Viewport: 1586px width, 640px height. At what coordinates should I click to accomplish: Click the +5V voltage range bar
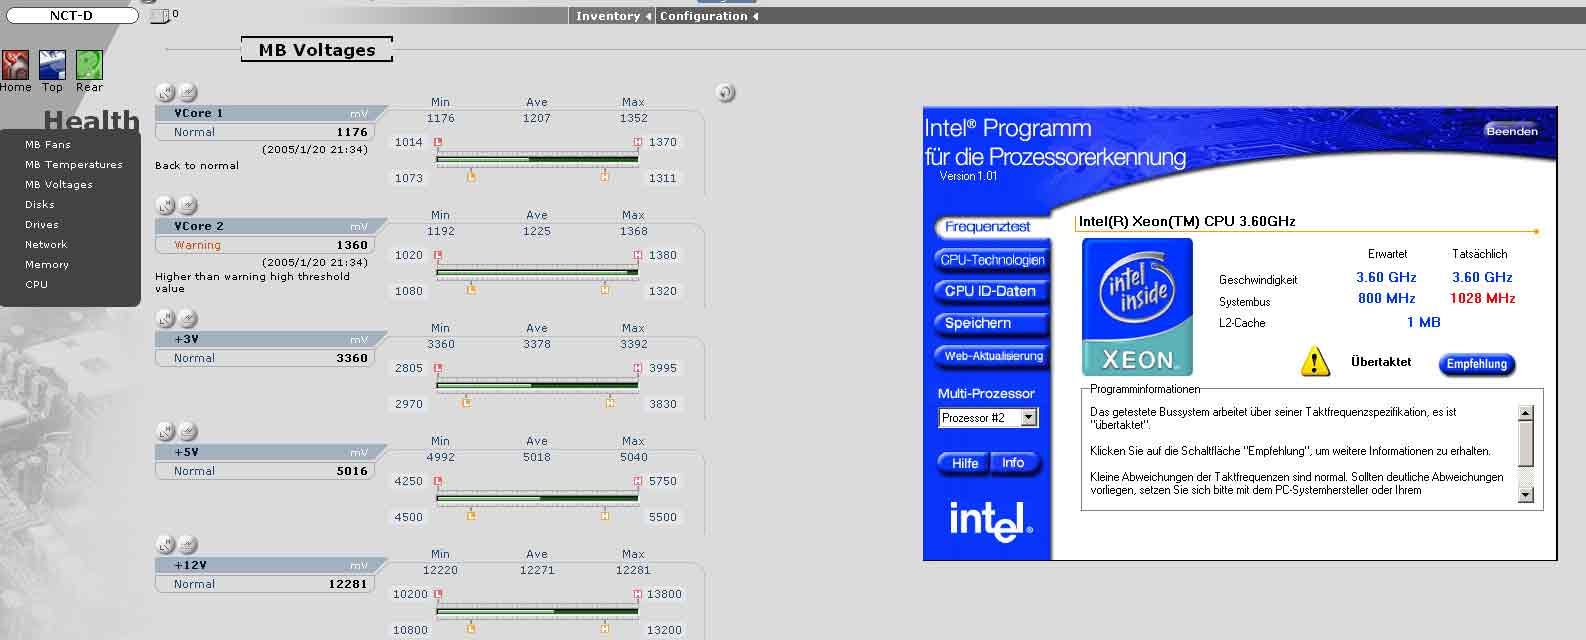click(537, 498)
